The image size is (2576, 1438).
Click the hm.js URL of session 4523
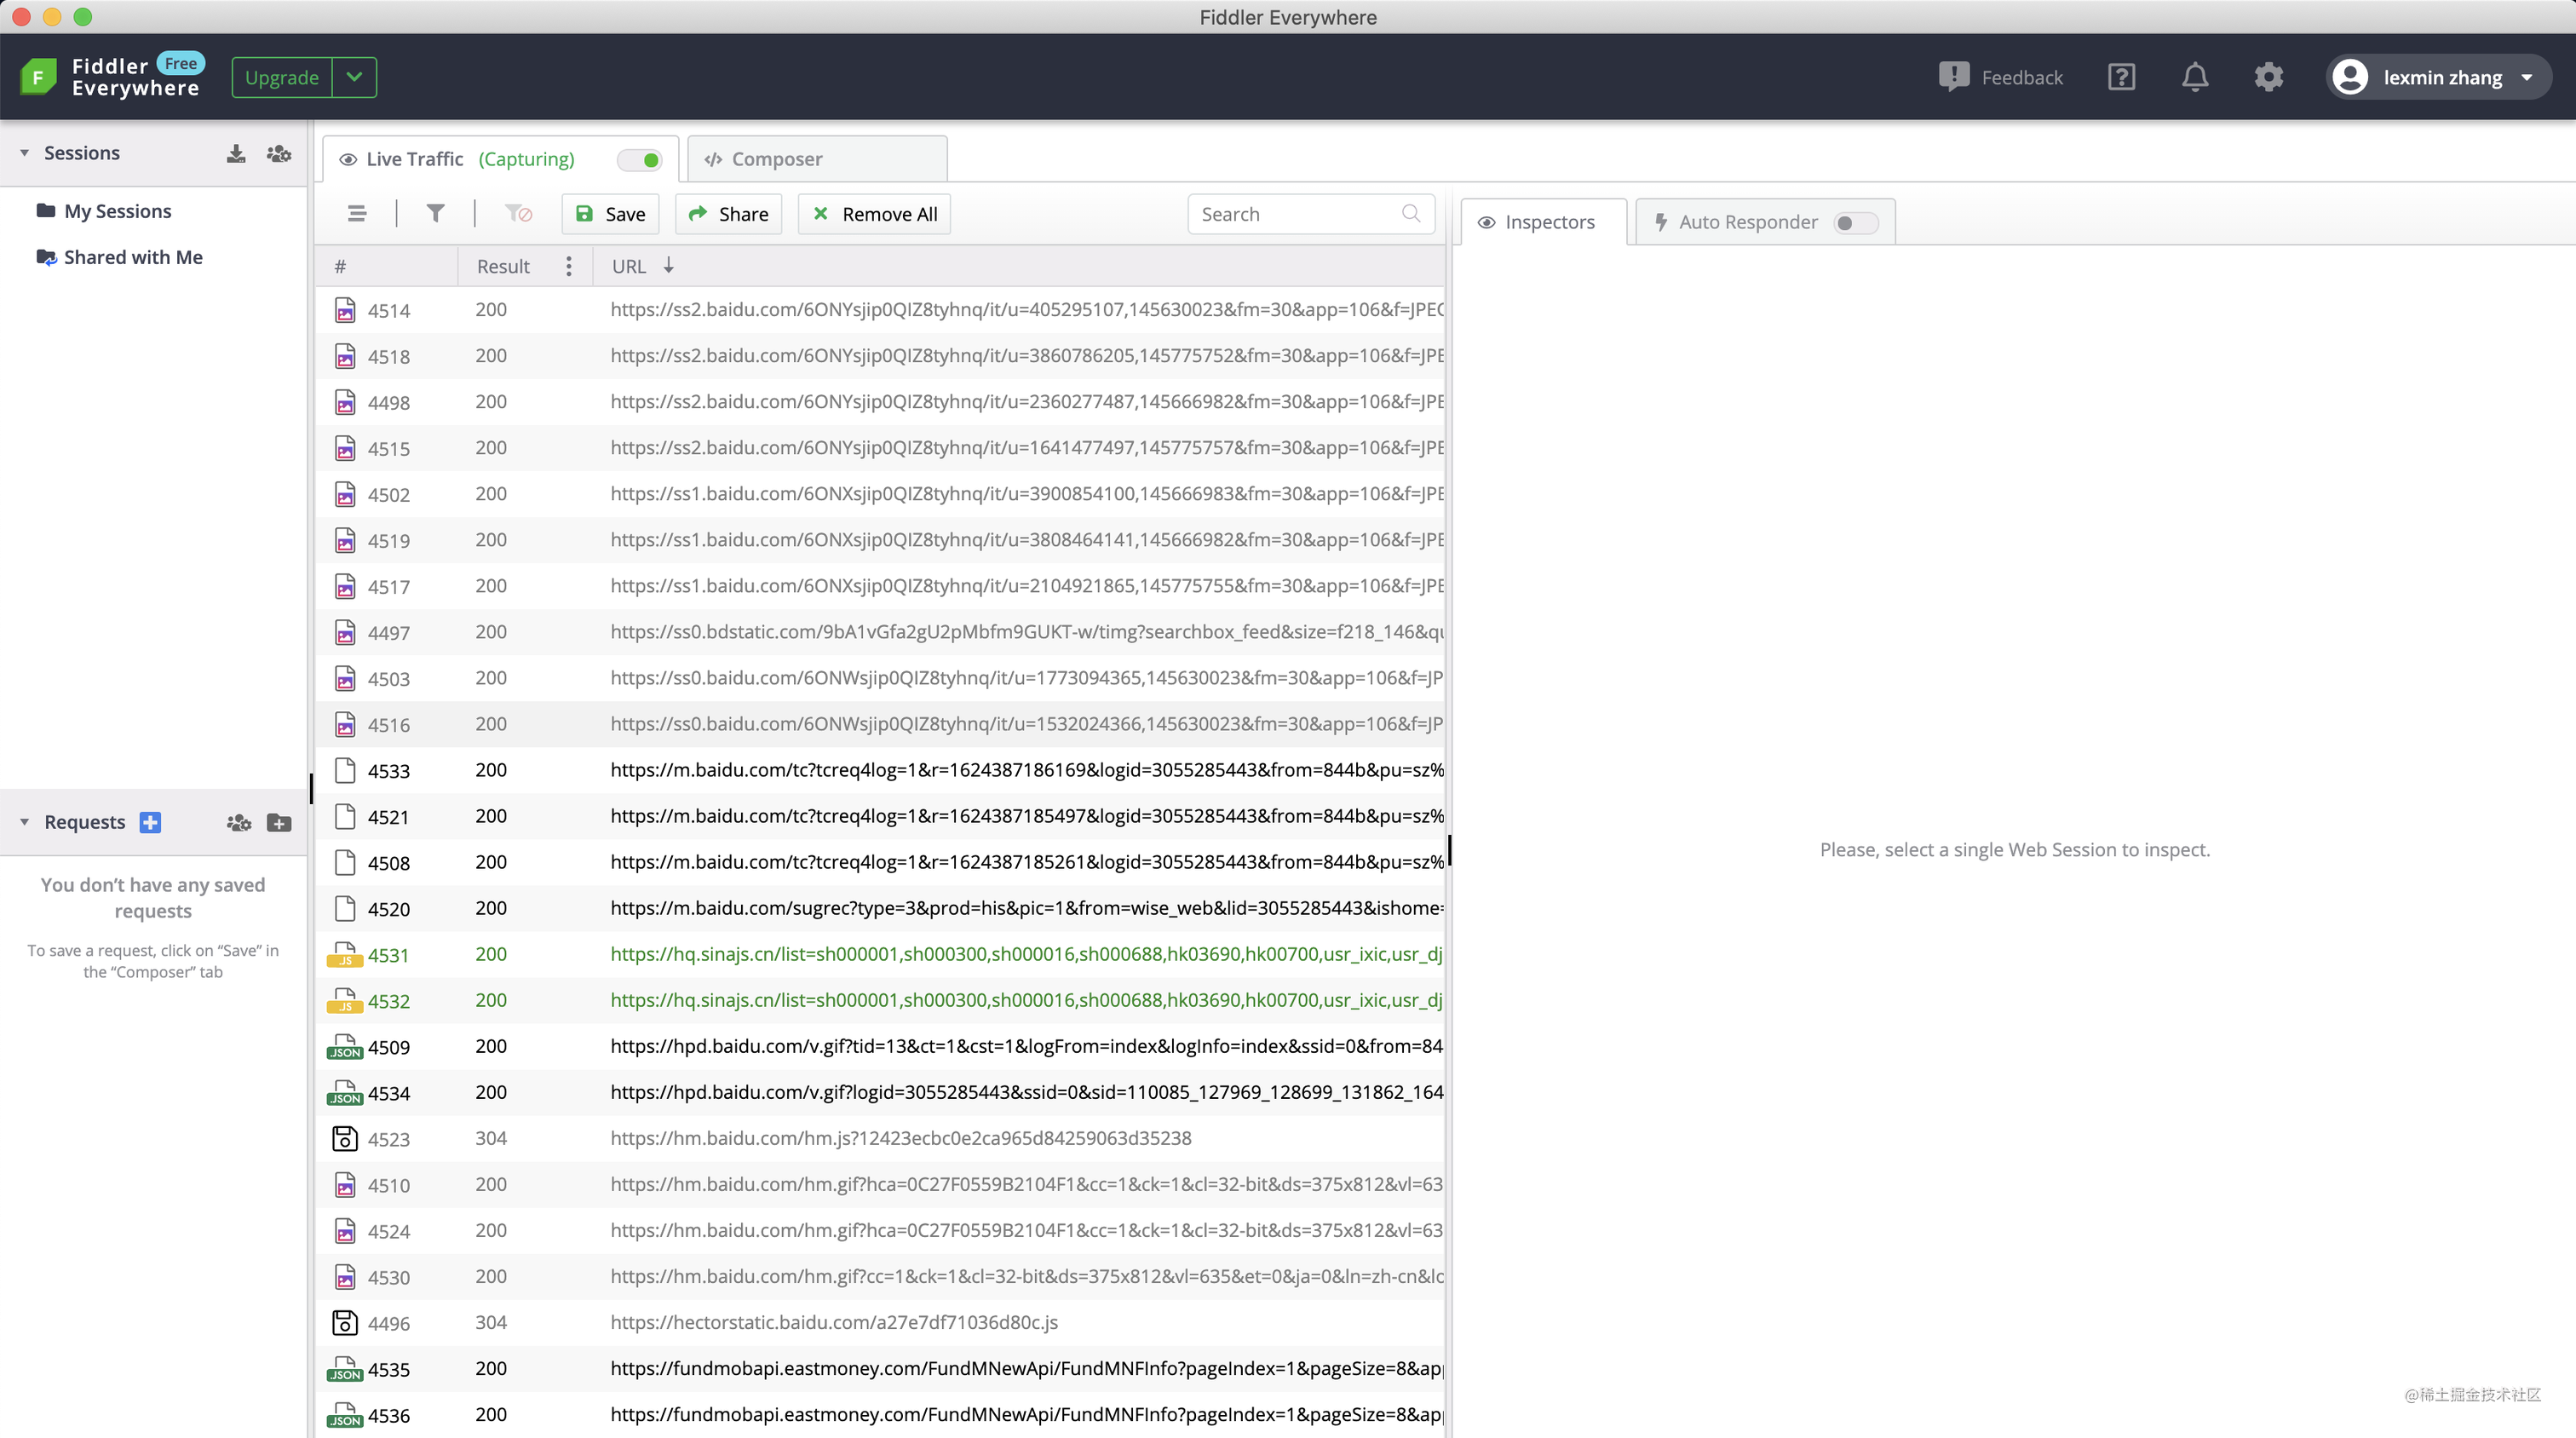pos(901,1138)
